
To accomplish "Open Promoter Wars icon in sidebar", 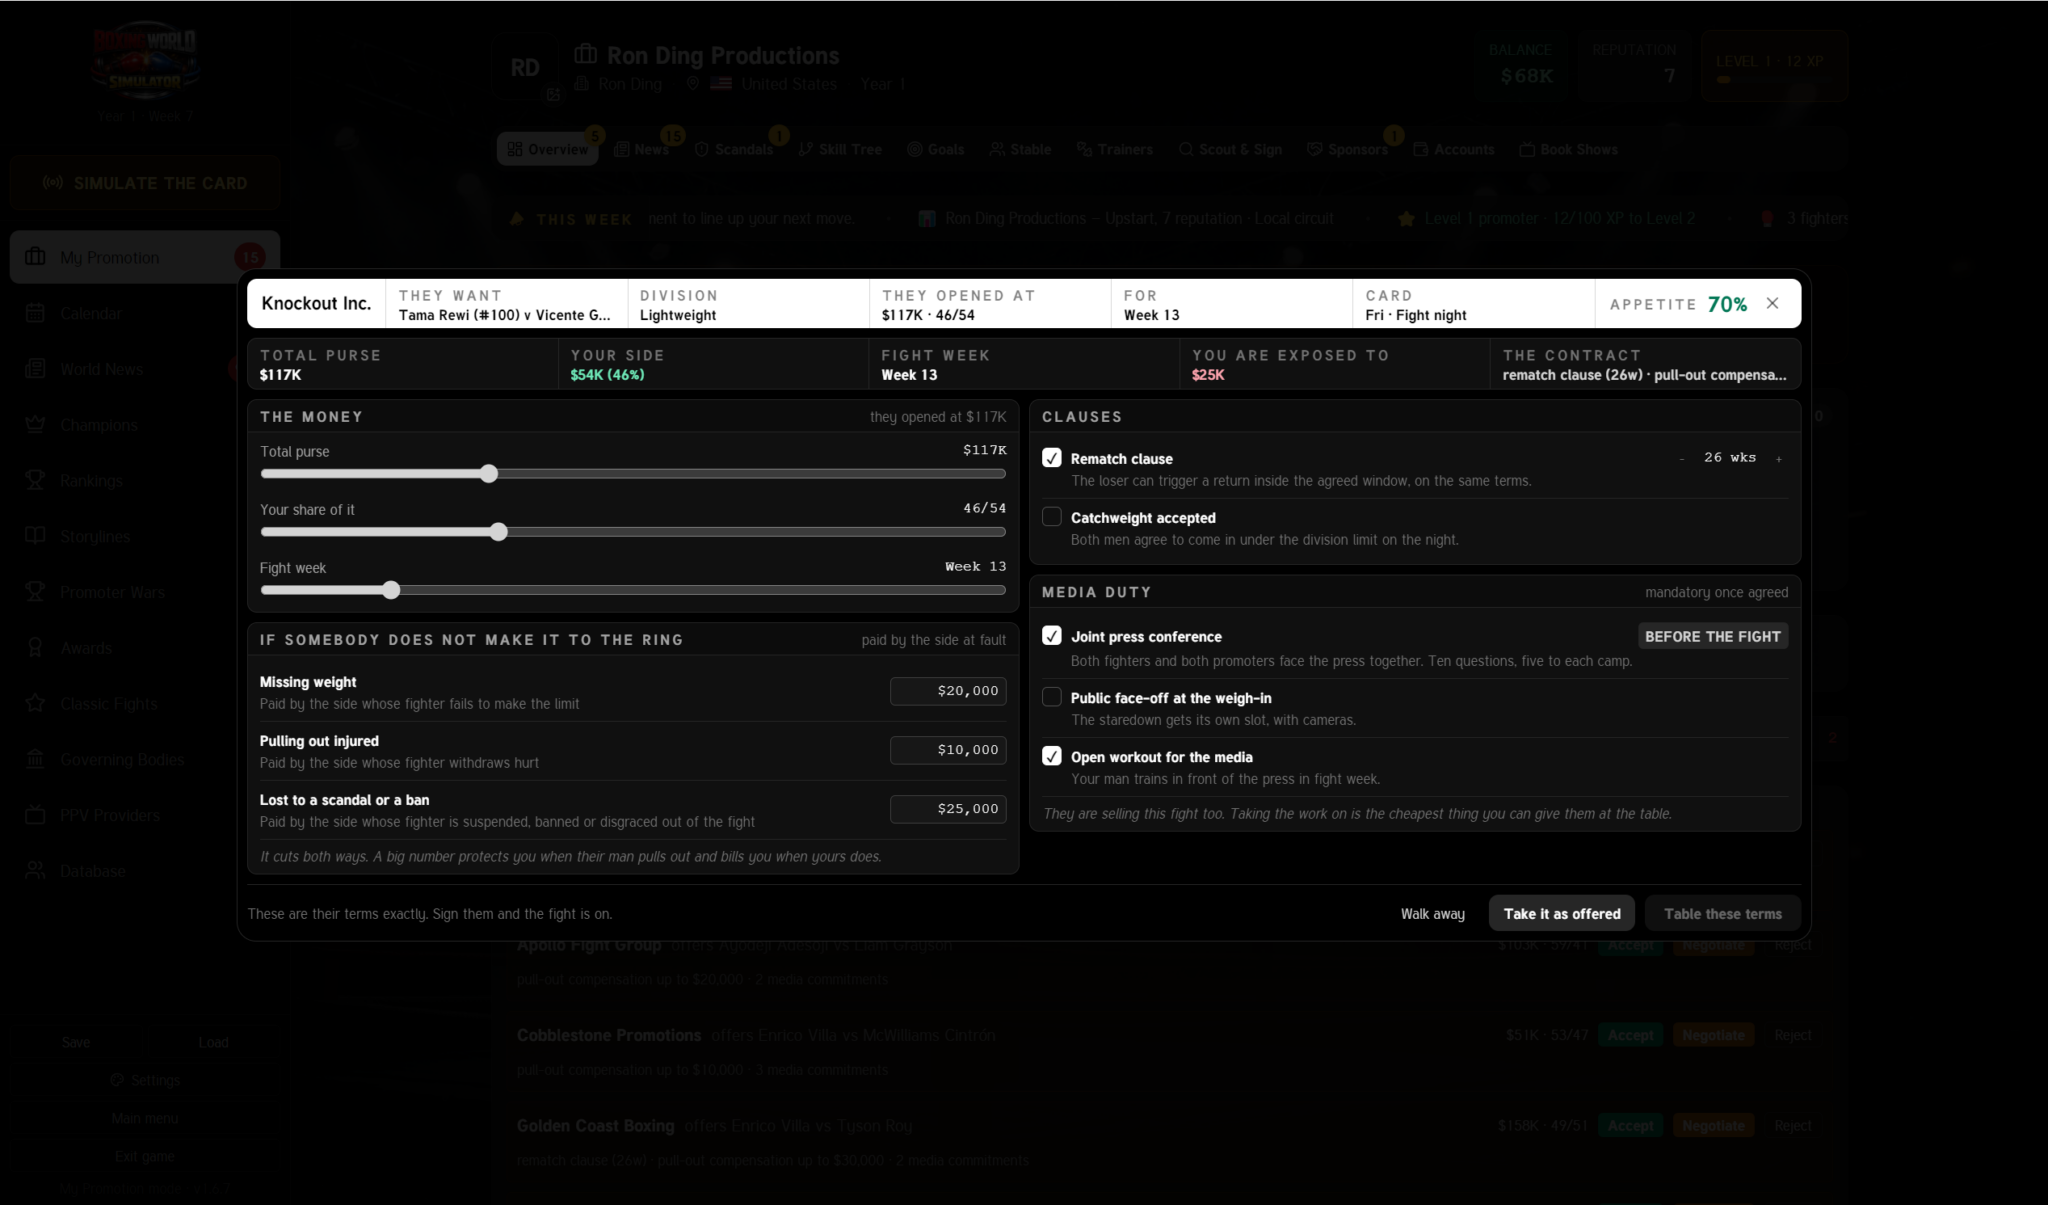I will [x=35, y=592].
